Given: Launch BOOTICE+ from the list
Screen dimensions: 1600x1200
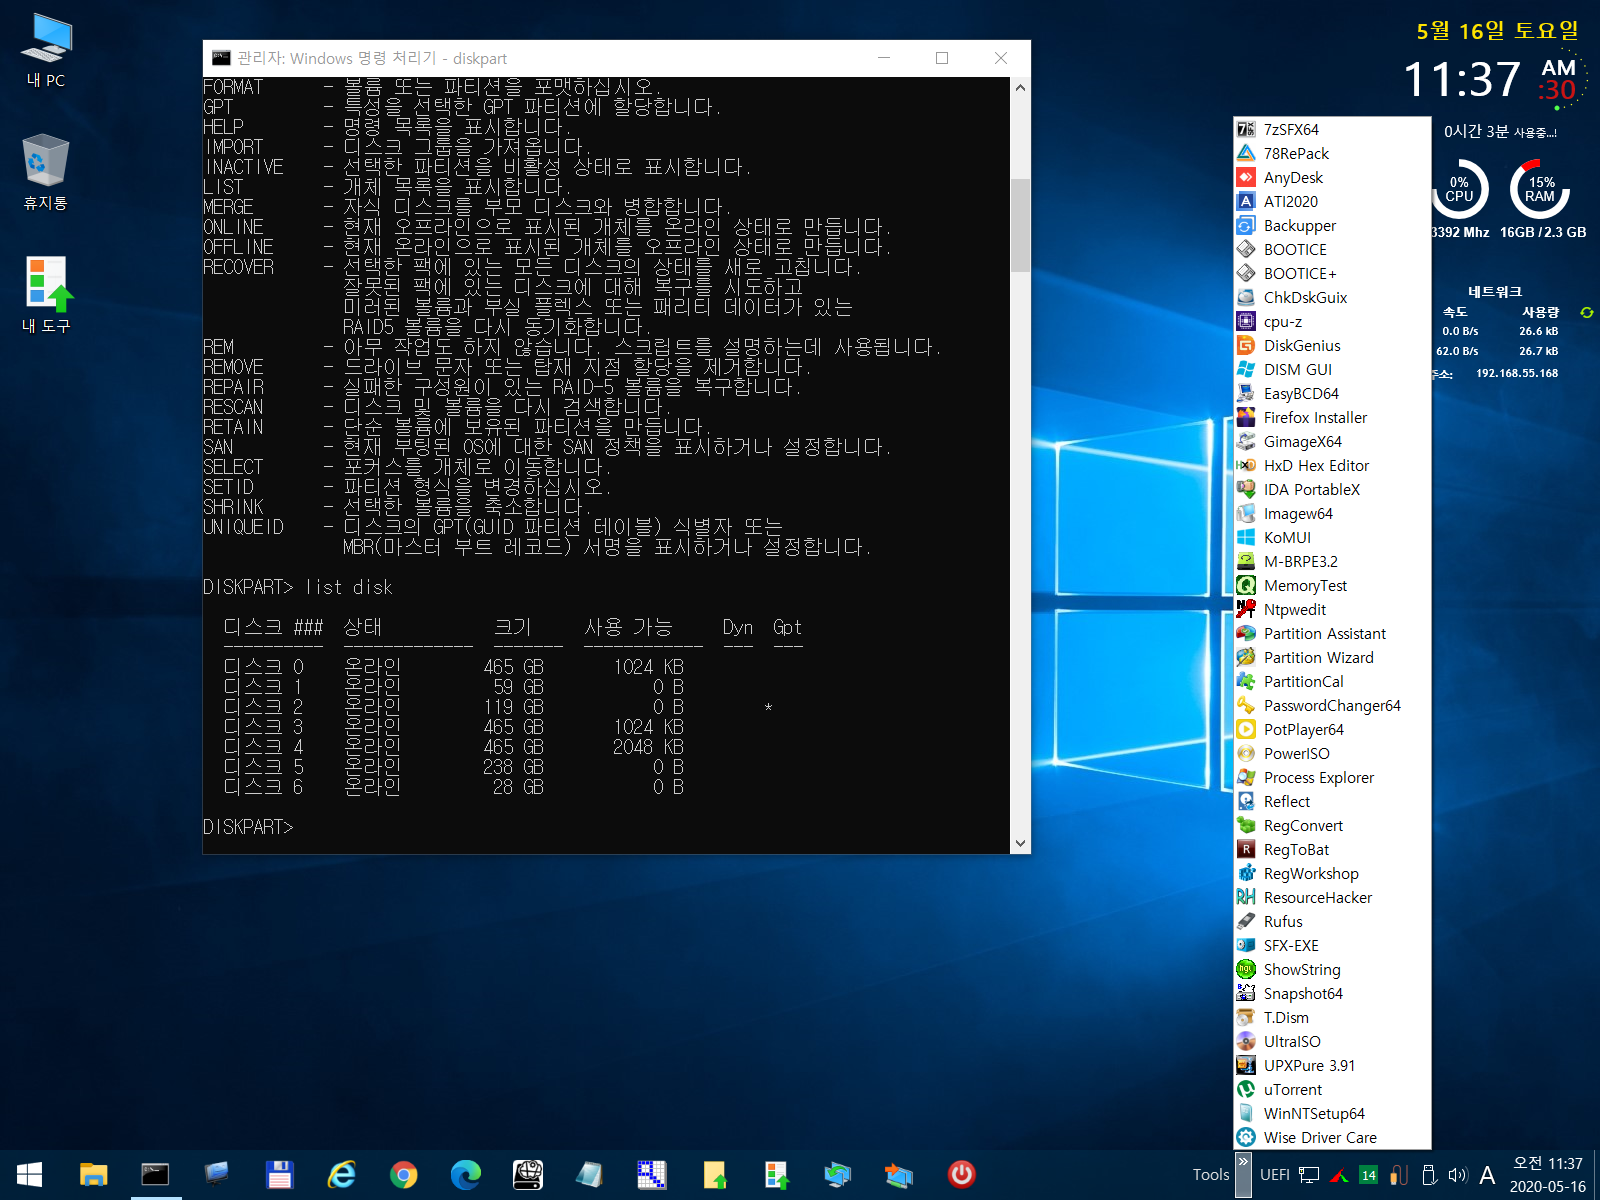Looking at the screenshot, I should point(1331,273).
